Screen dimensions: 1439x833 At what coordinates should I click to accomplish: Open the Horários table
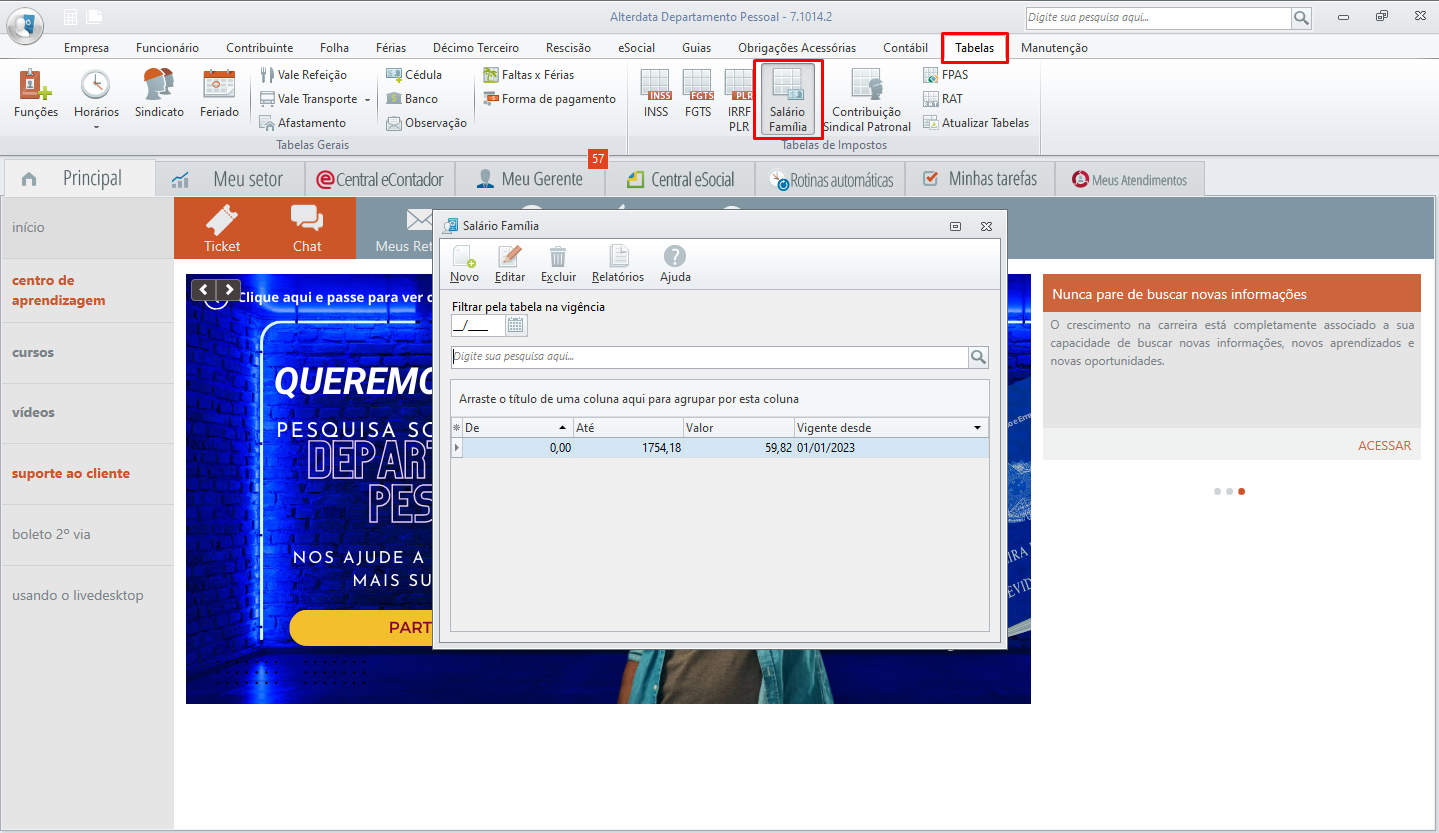click(96, 92)
